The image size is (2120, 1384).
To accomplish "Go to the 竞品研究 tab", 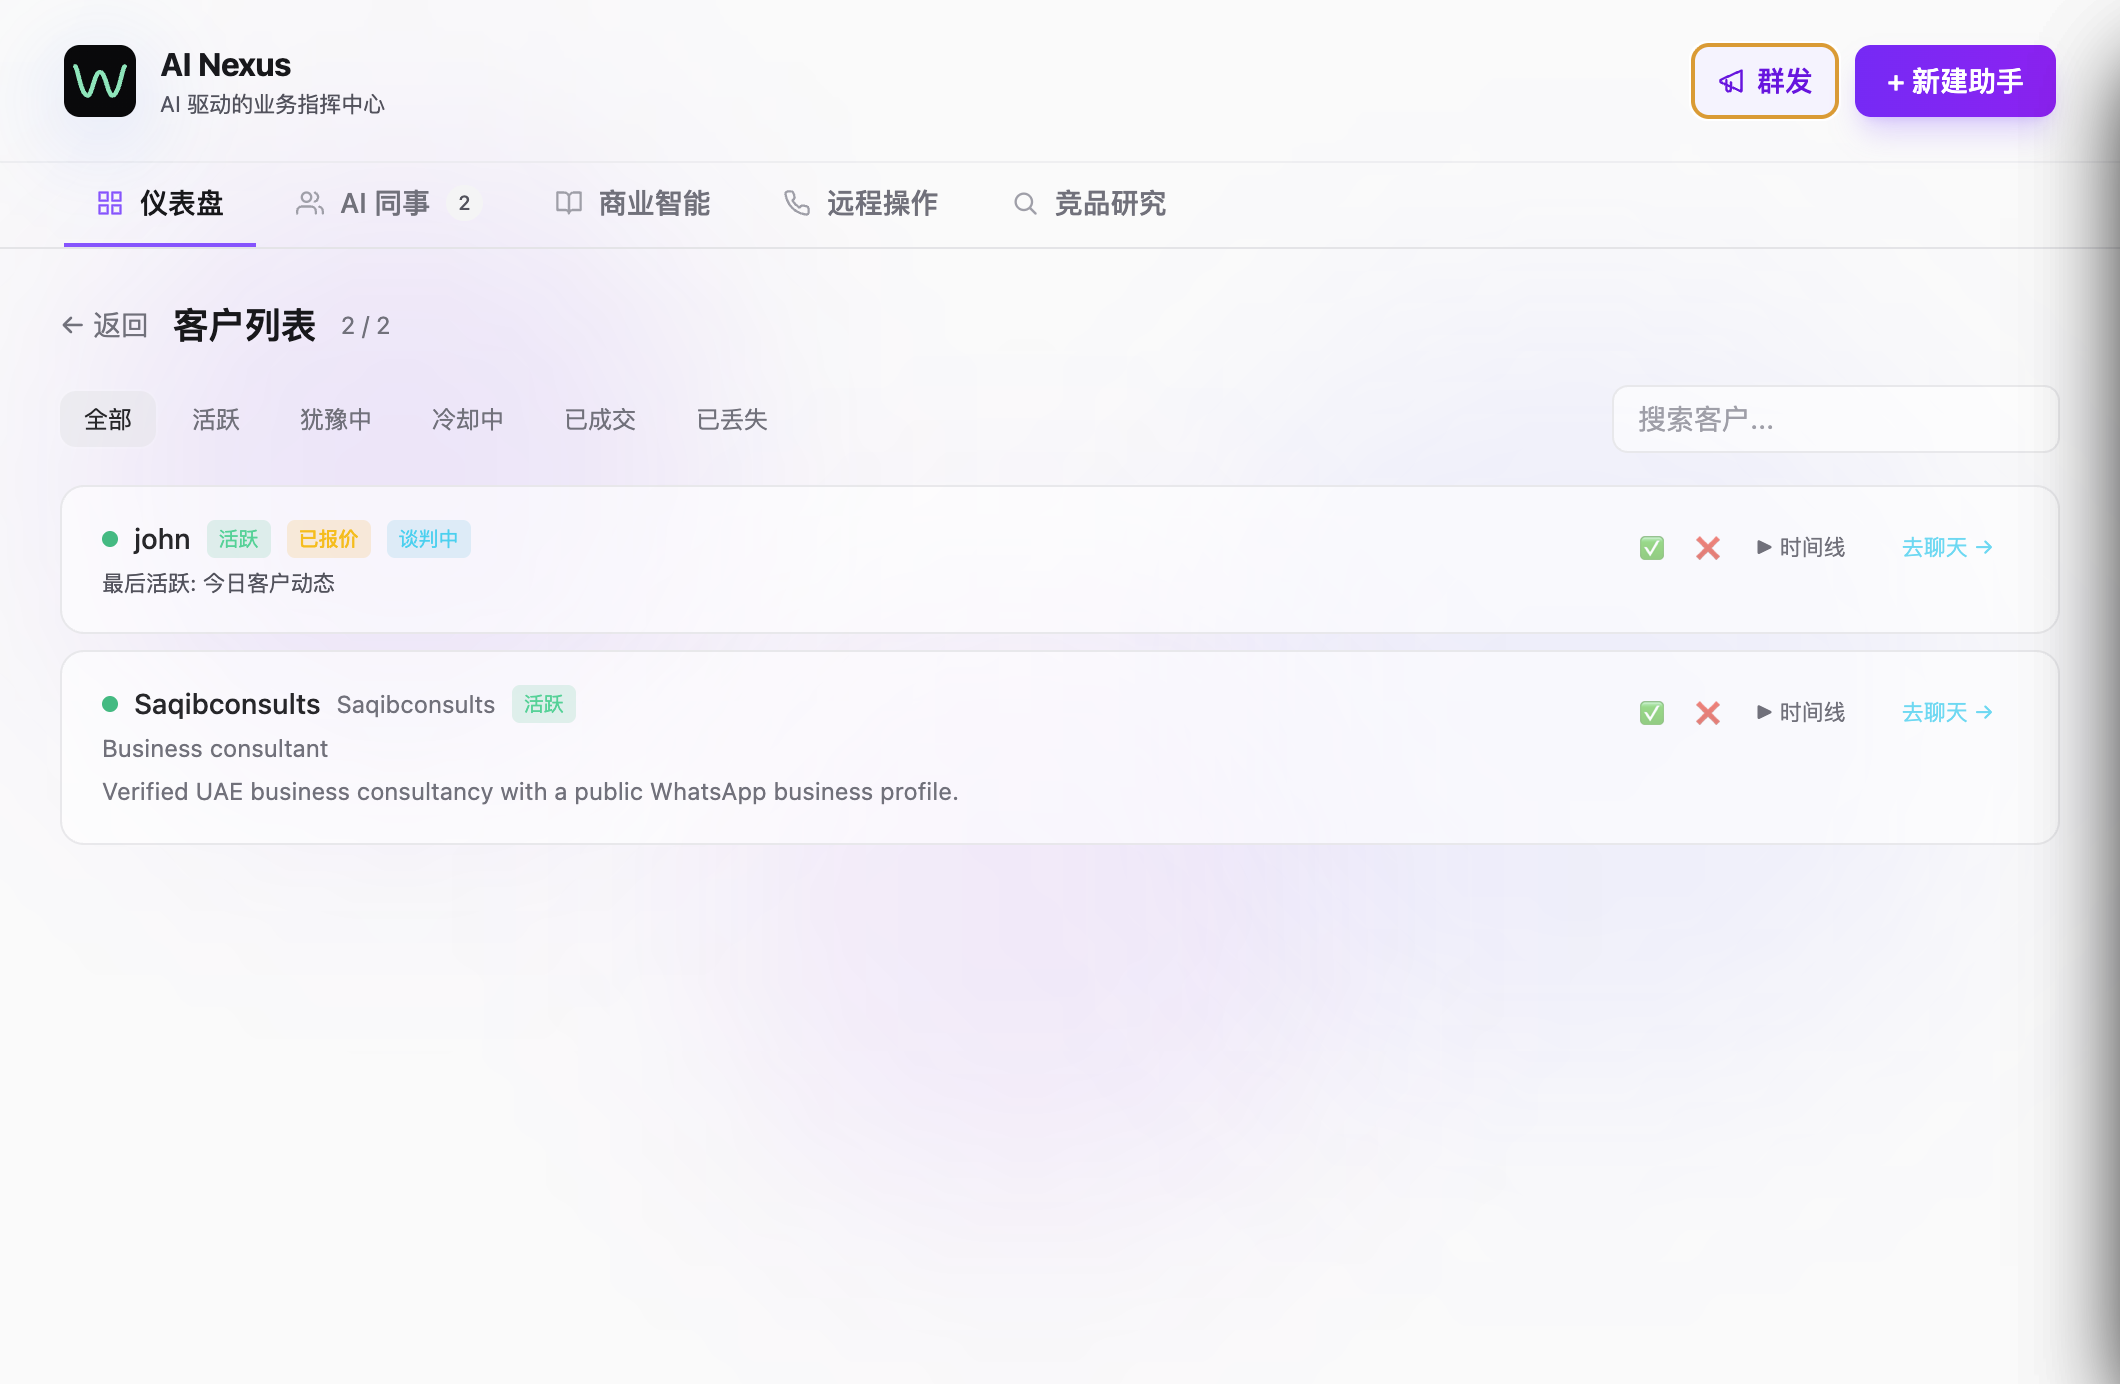I will (1089, 204).
